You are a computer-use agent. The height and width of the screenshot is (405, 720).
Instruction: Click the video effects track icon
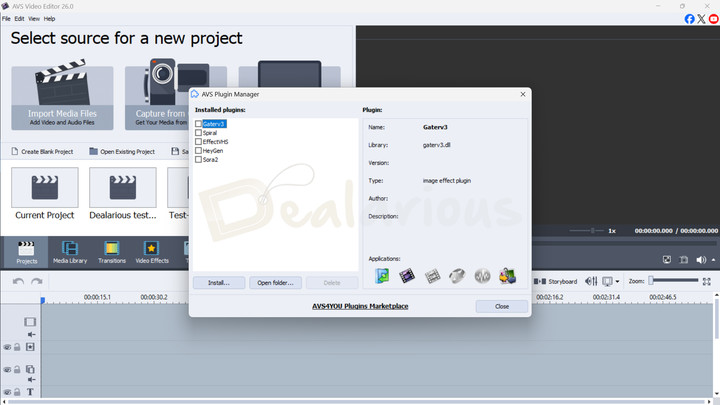click(30, 347)
